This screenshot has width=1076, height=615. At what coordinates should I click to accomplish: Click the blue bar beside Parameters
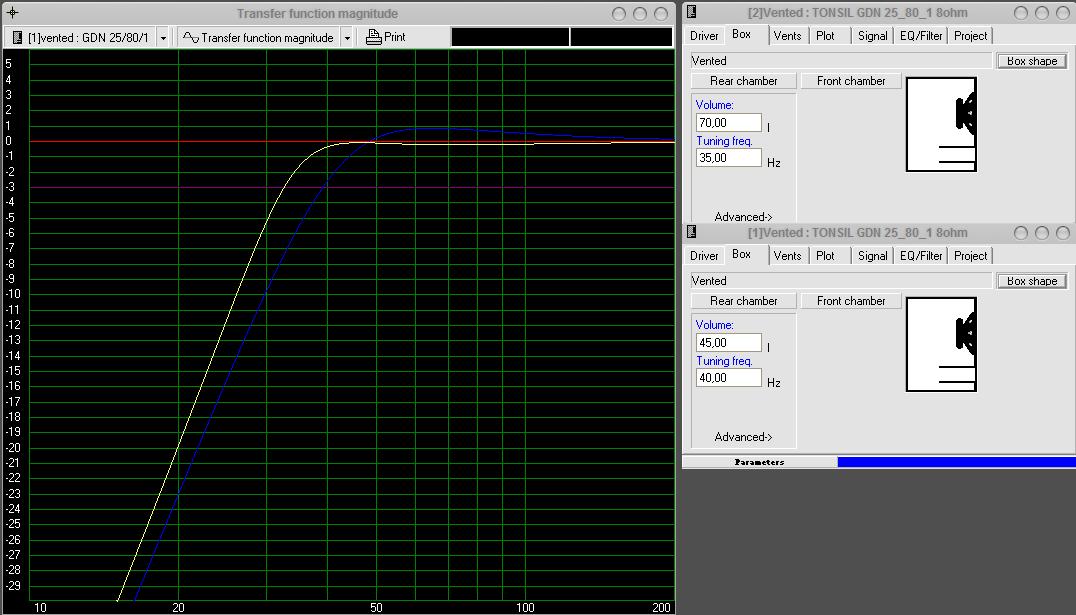click(x=956, y=462)
